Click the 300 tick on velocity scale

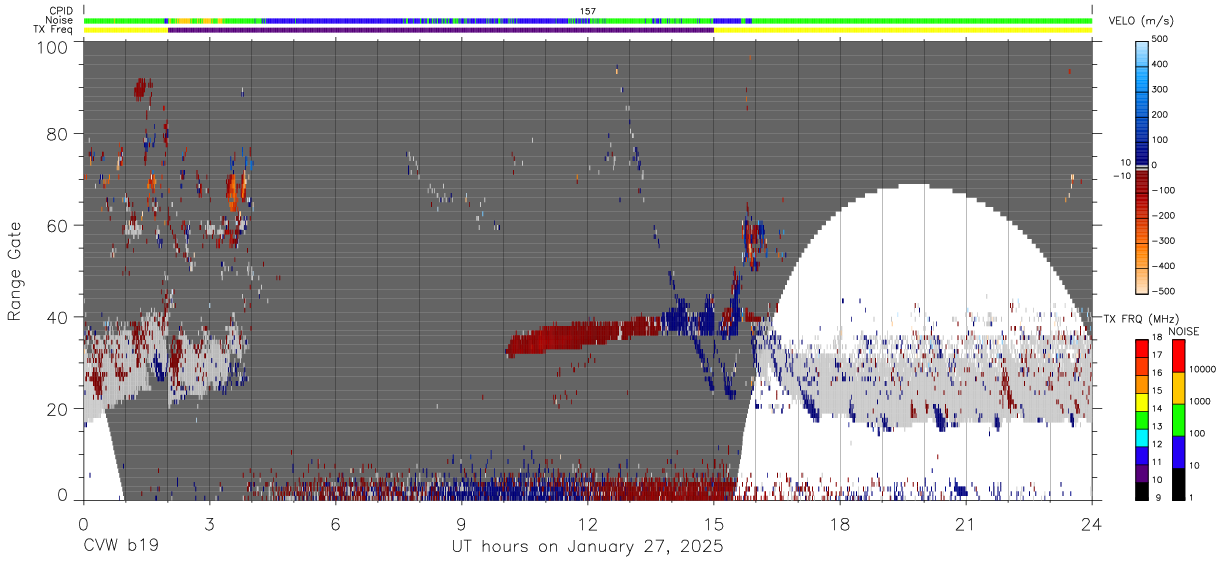coord(1161,89)
